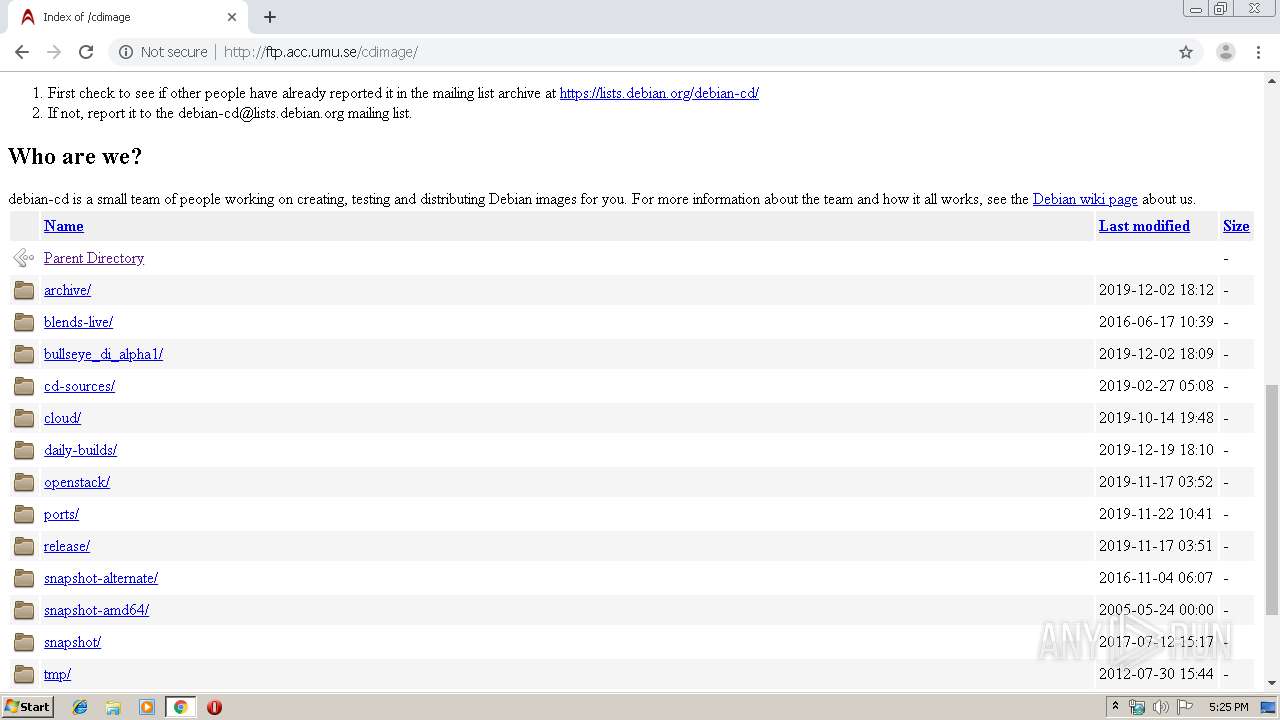The image size is (1280, 720).
Task: Click the browser forward arrow
Action: pyautogui.click(x=54, y=52)
